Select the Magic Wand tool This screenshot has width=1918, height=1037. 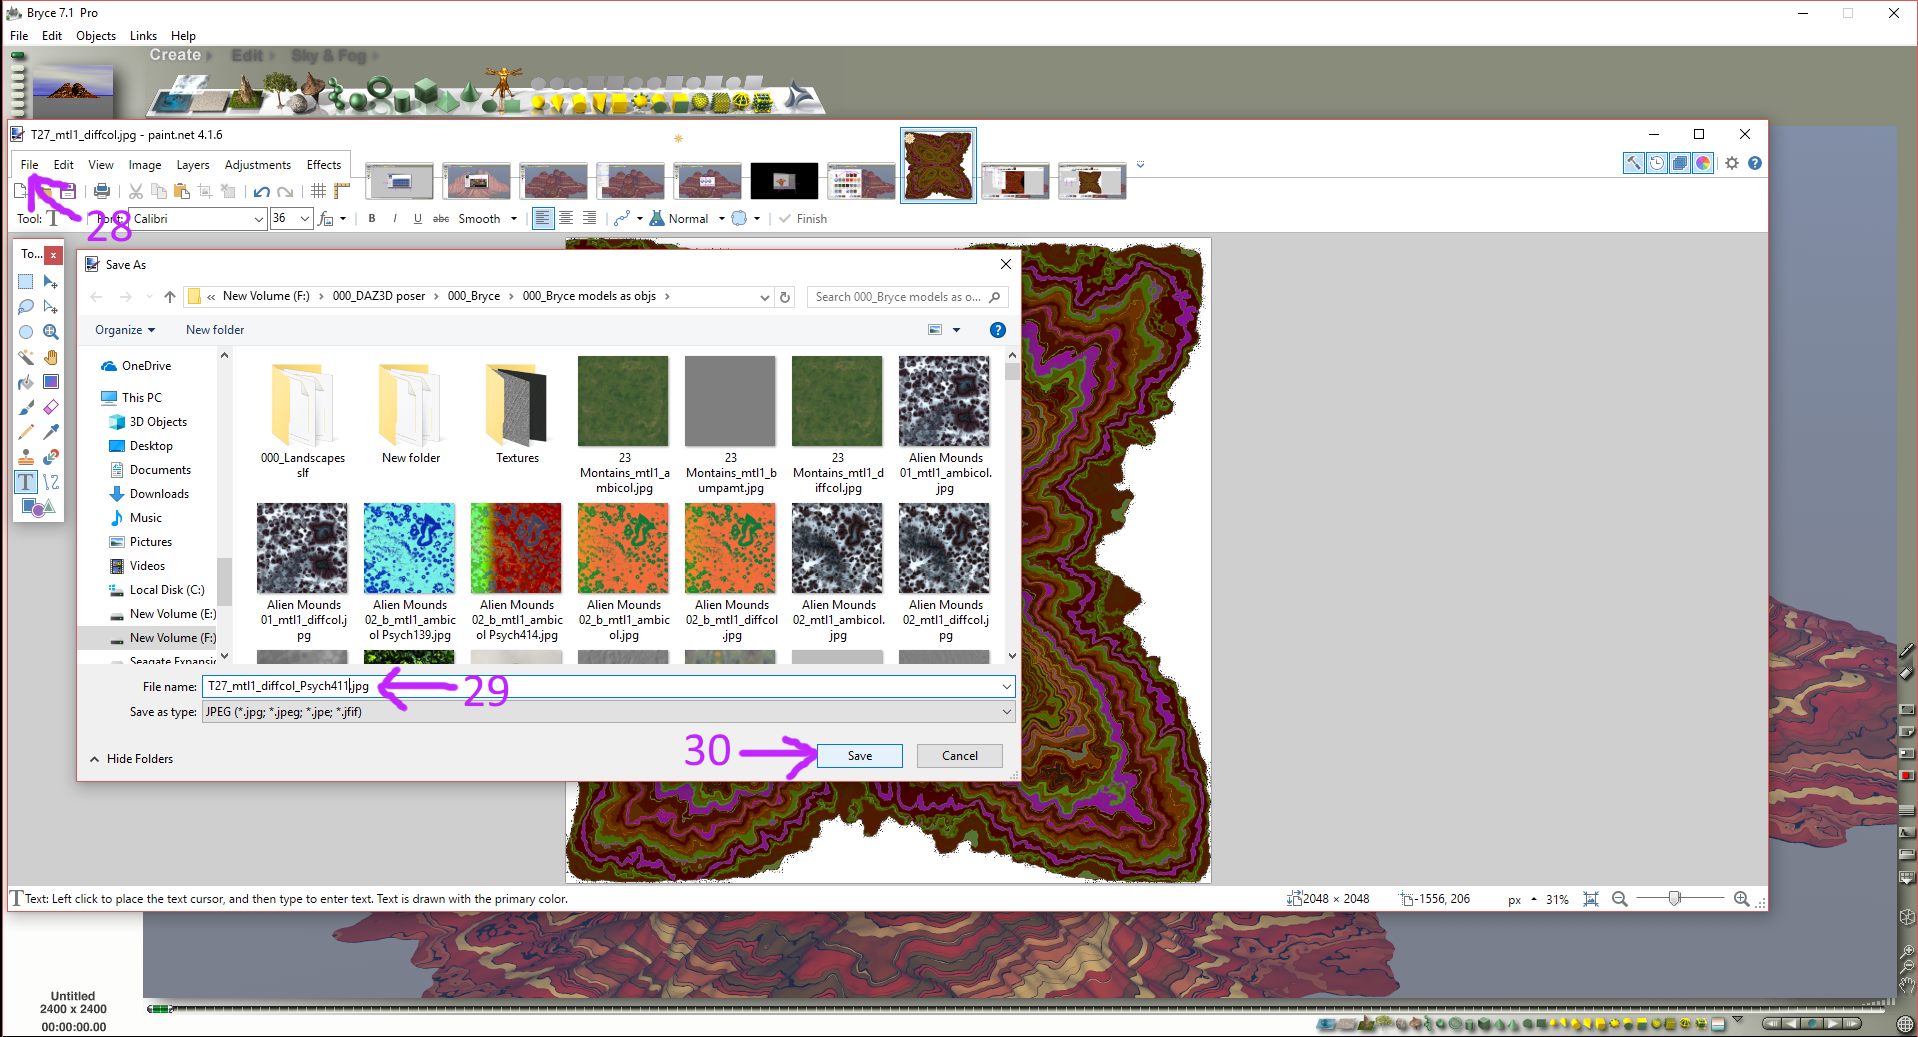tap(26, 357)
